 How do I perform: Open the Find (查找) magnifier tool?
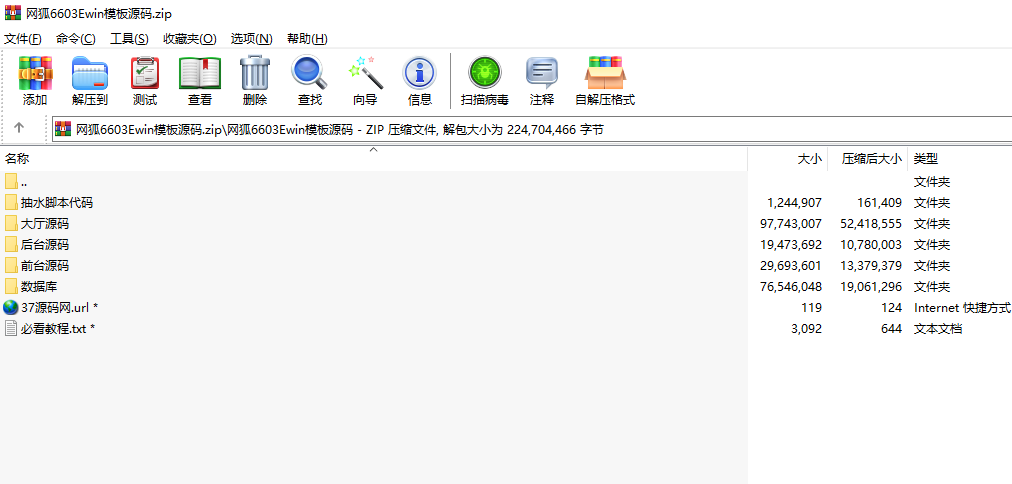coord(309,73)
